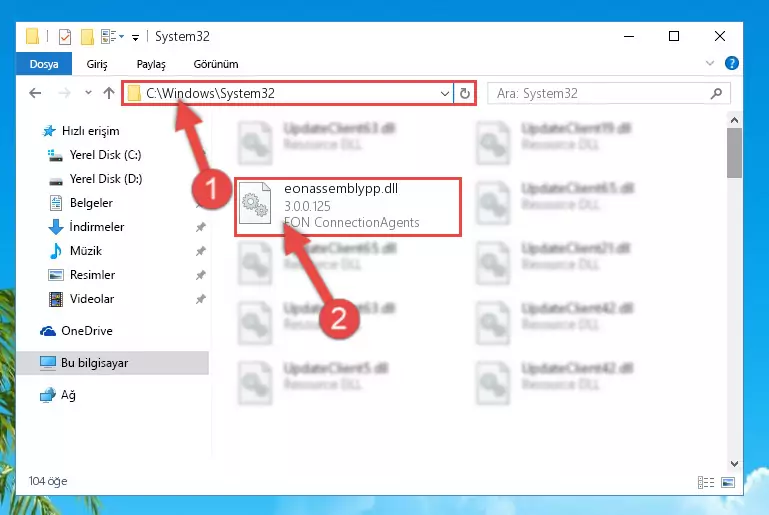Click the pin icon next to Müzik
The width and height of the screenshot is (769, 515).
point(200,251)
